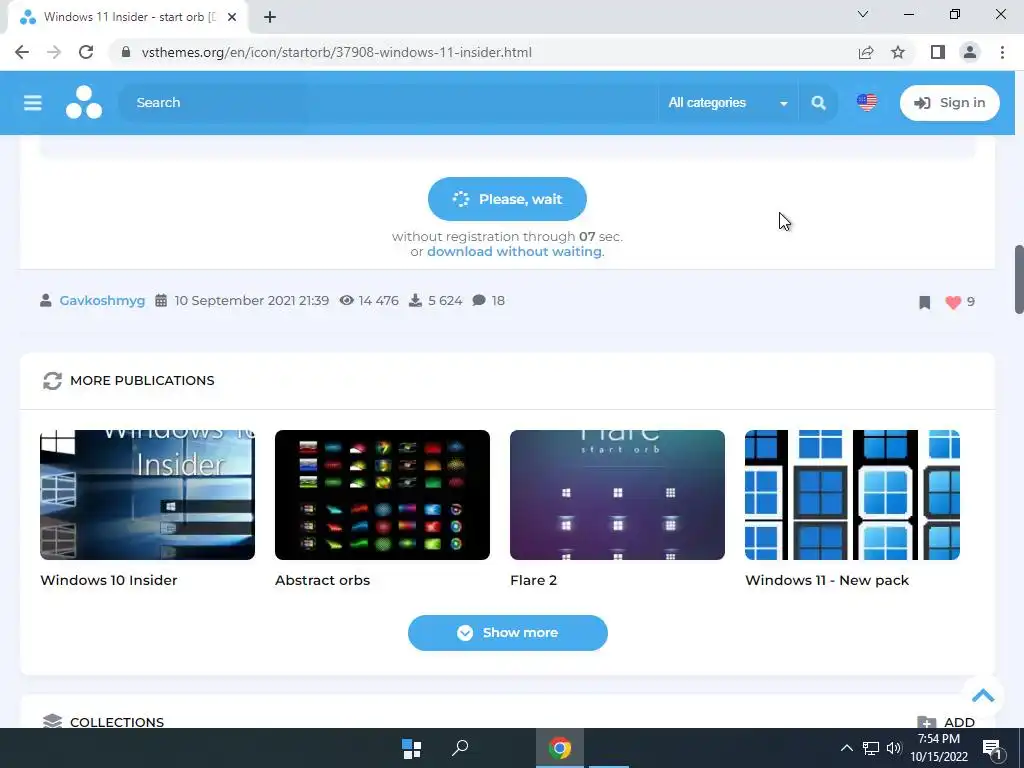Image resolution: width=1024 pixels, height=768 pixels.
Task: Open the Abstract orbs thumbnail
Action: (x=382, y=494)
